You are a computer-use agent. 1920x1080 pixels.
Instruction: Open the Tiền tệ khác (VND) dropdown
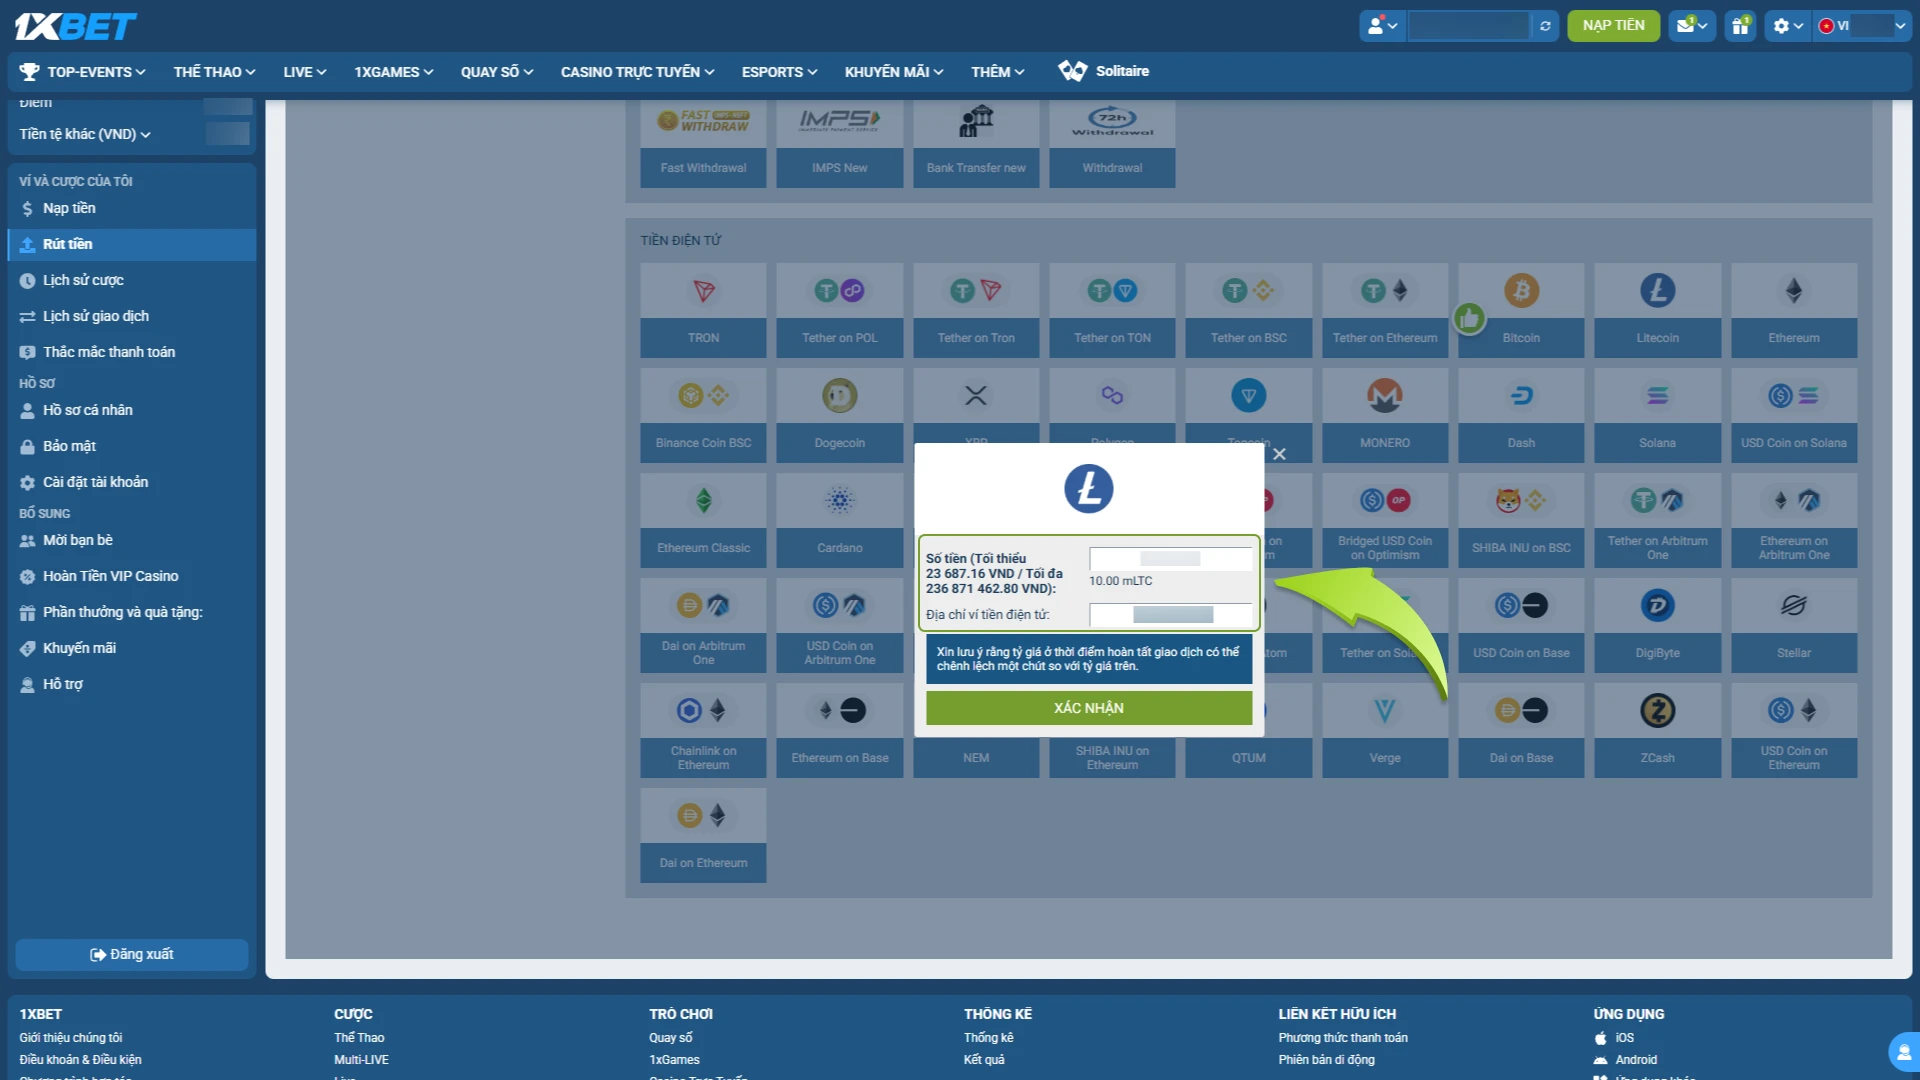click(x=85, y=134)
